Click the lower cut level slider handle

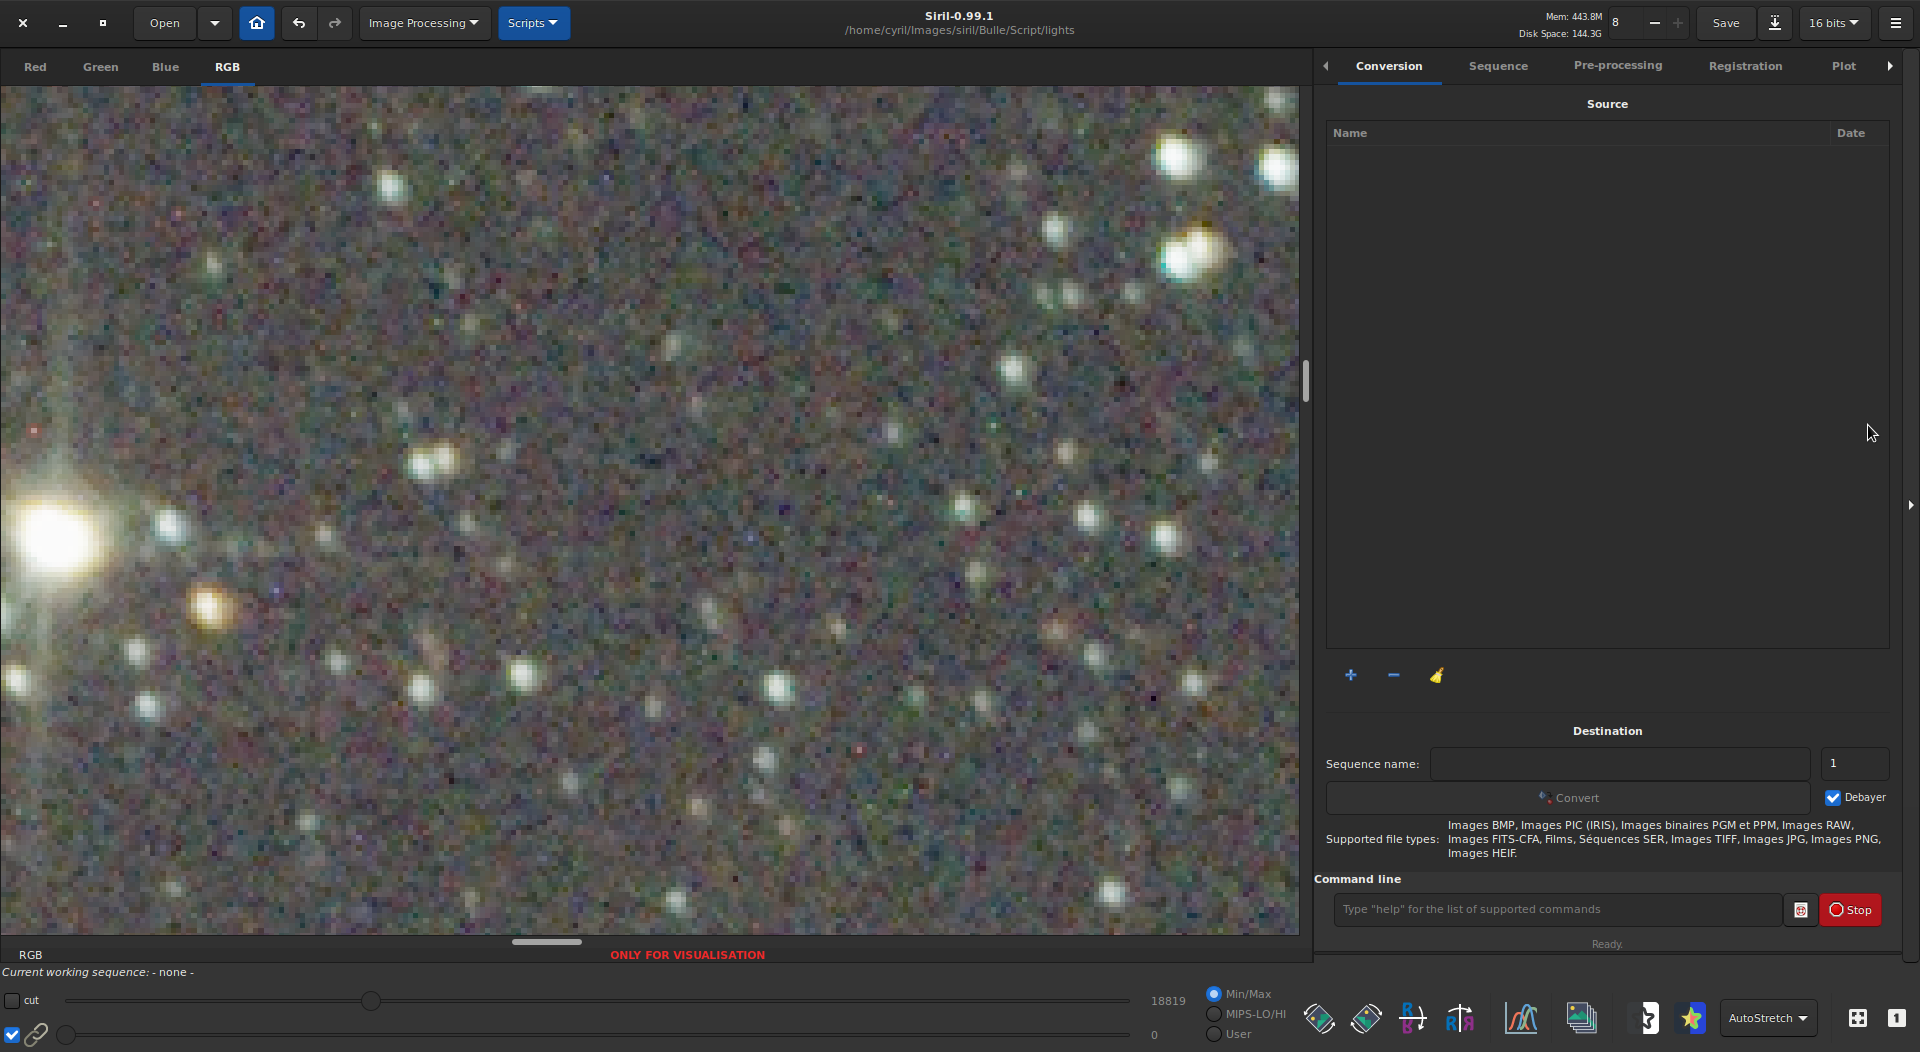click(x=66, y=1035)
